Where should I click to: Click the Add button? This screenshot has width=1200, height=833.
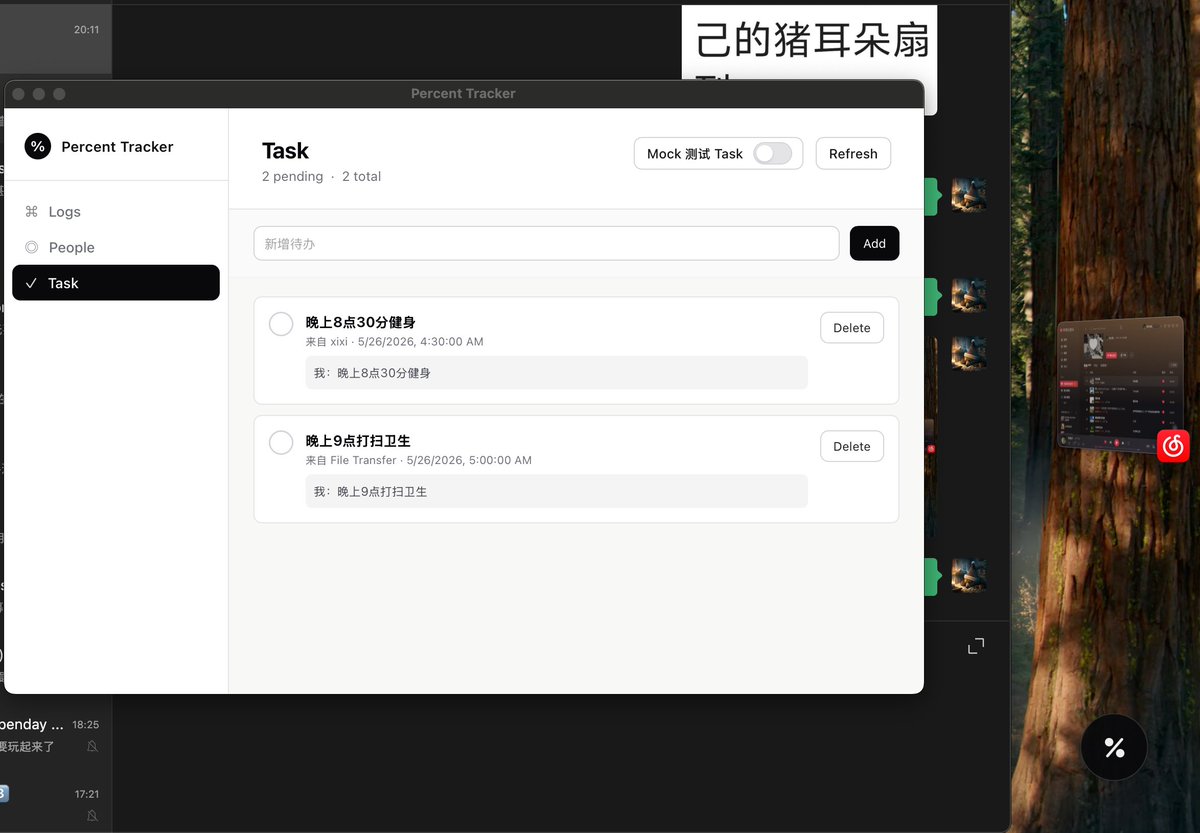pyautogui.click(x=874, y=243)
